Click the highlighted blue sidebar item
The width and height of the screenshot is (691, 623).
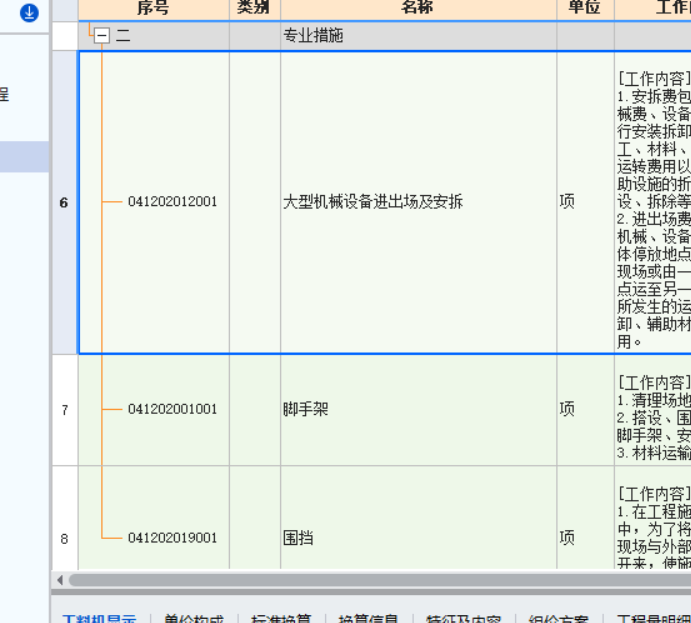click(x=24, y=156)
